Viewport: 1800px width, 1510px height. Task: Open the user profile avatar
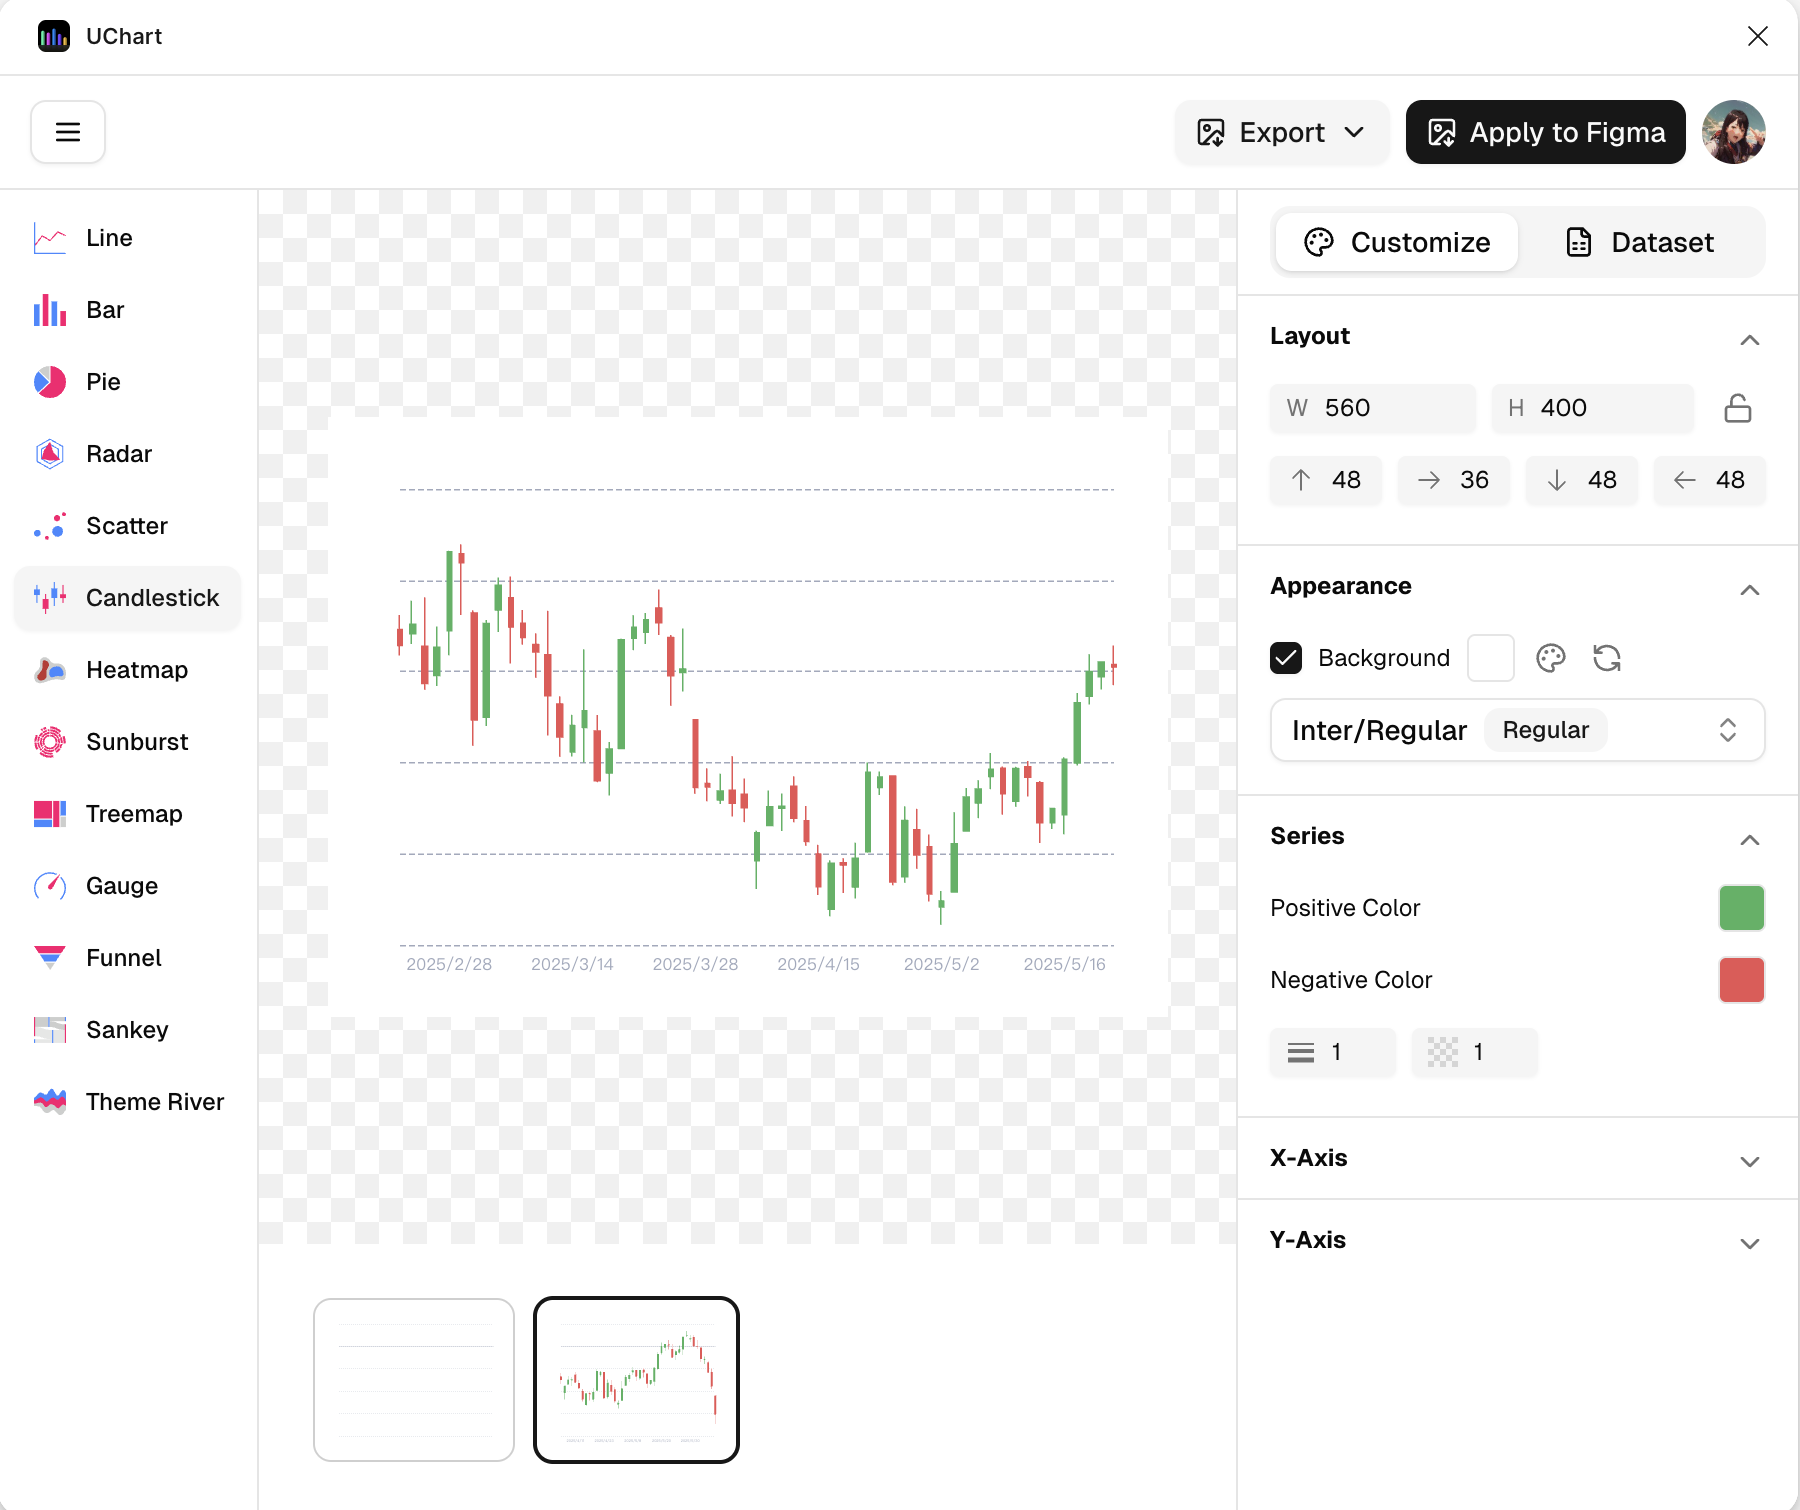point(1734,132)
